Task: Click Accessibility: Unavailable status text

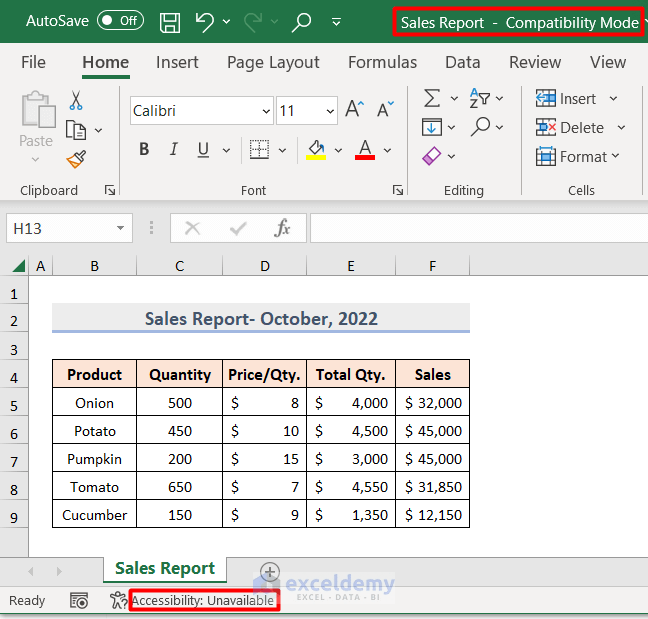Action: tap(202, 600)
